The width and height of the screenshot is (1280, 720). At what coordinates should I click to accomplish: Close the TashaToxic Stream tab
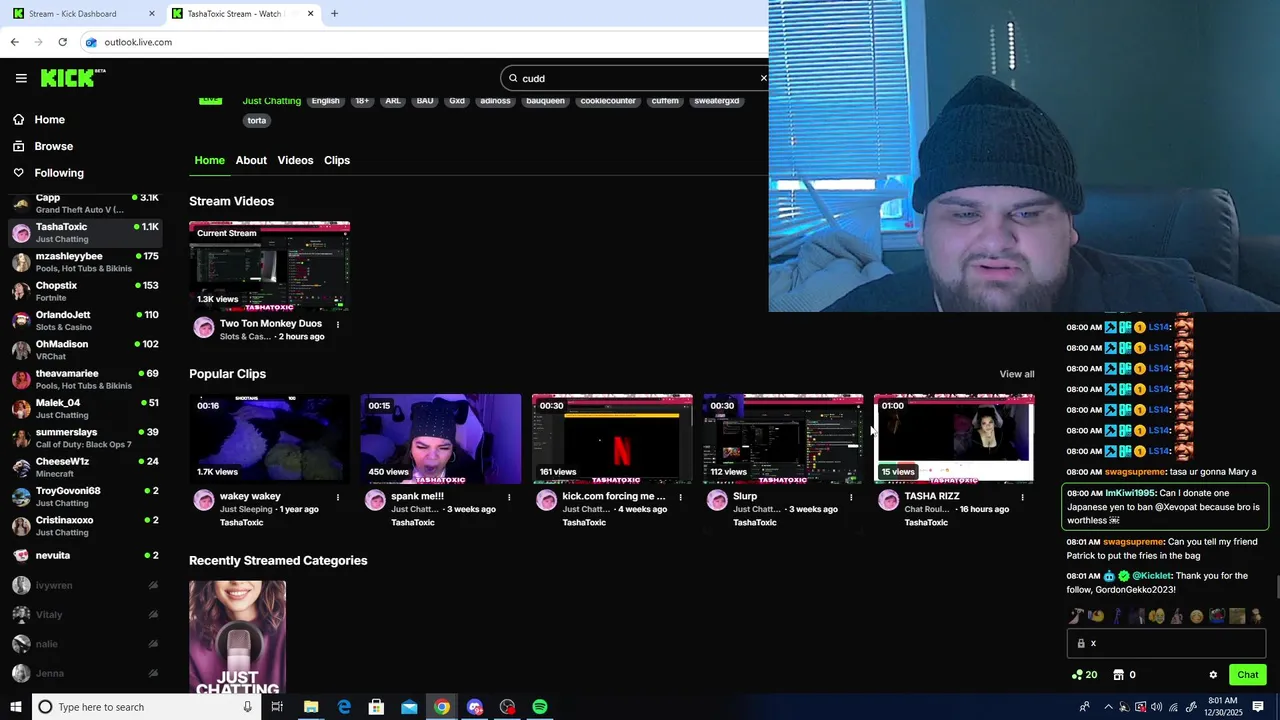[310, 13]
